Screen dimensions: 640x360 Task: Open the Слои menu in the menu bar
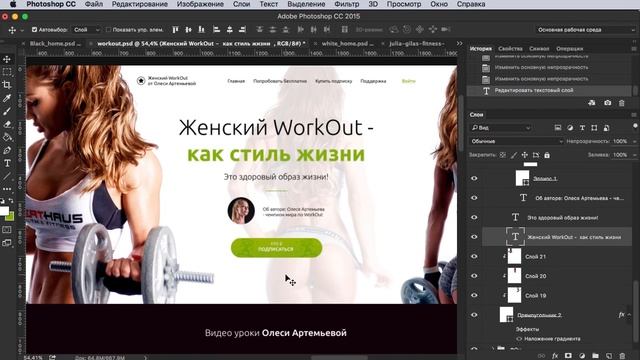[241, 4]
